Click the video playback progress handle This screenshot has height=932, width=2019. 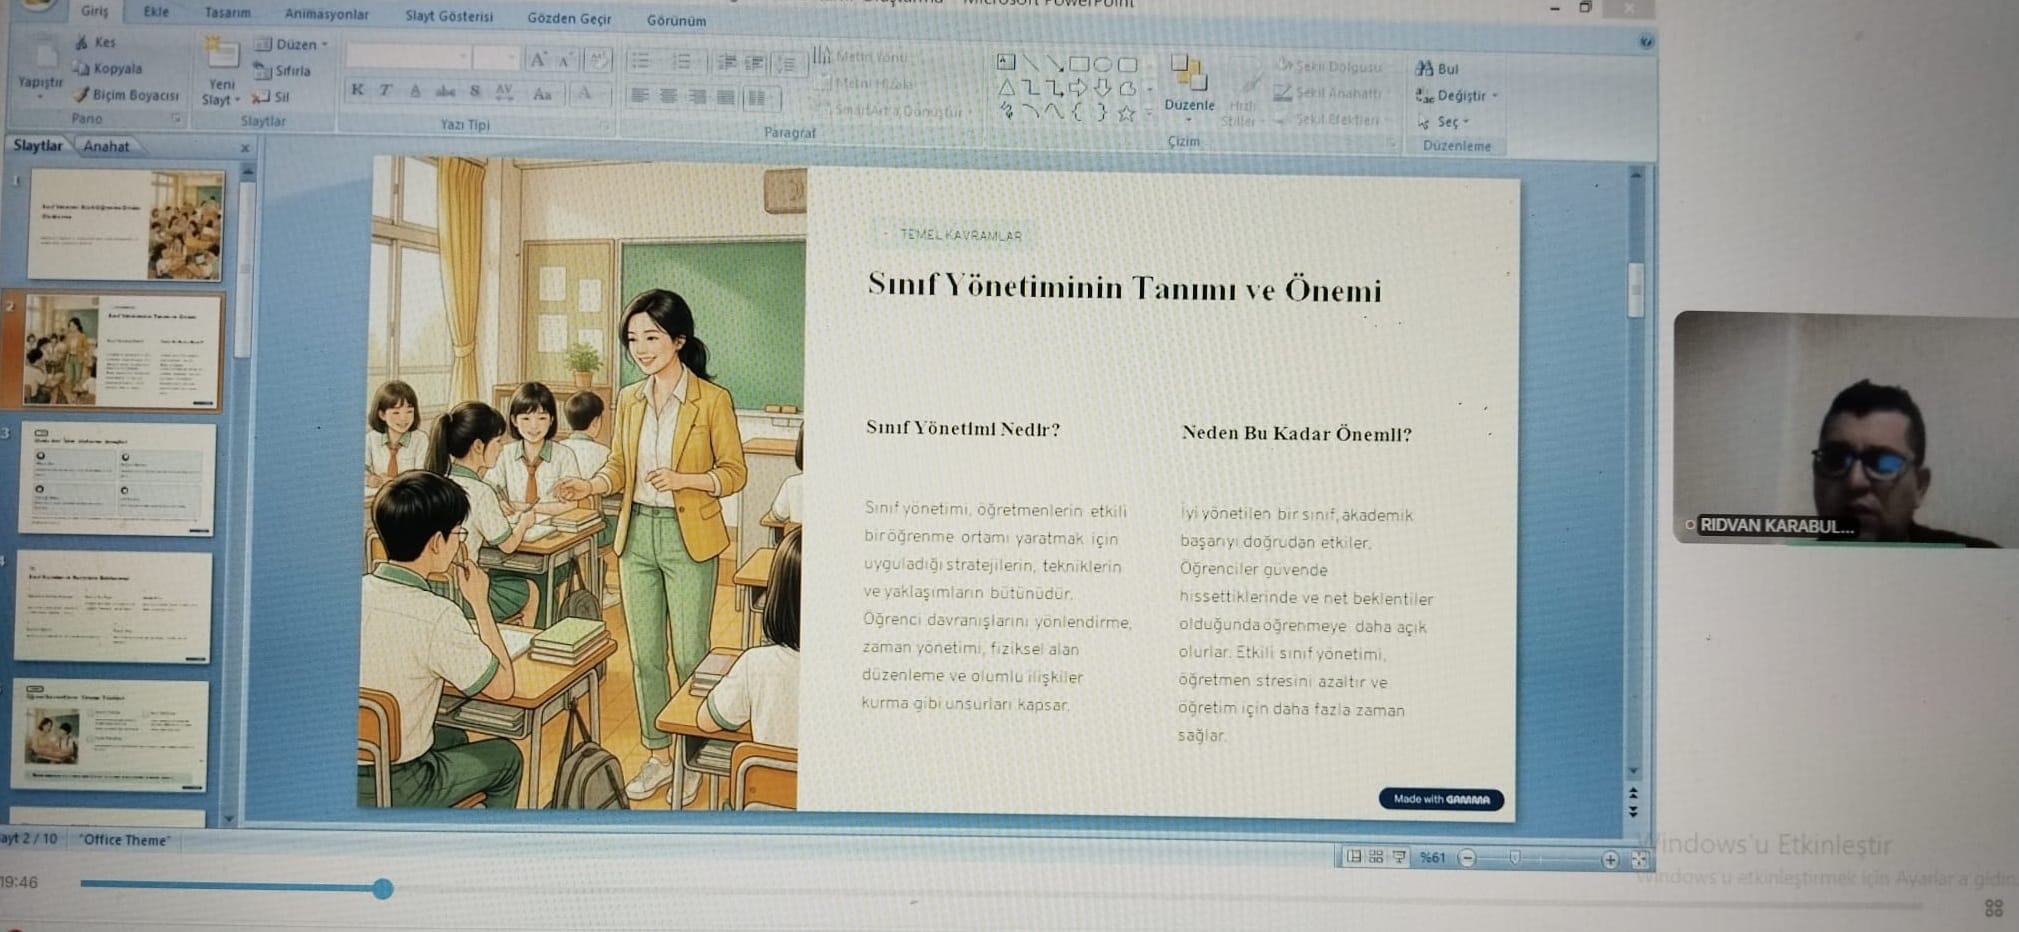(x=383, y=888)
